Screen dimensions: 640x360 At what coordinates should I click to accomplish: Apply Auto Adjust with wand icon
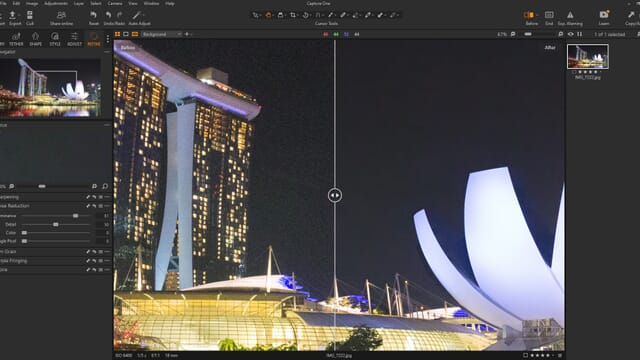(136, 15)
